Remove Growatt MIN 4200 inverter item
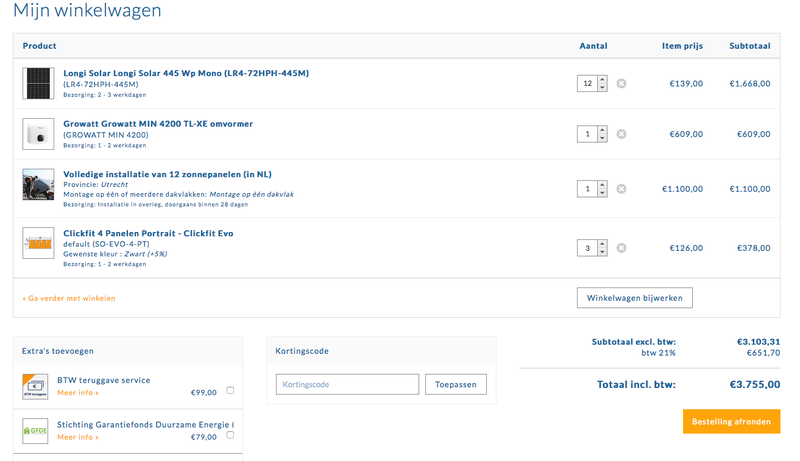This screenshot has width=800, height=461. (621, 133)
